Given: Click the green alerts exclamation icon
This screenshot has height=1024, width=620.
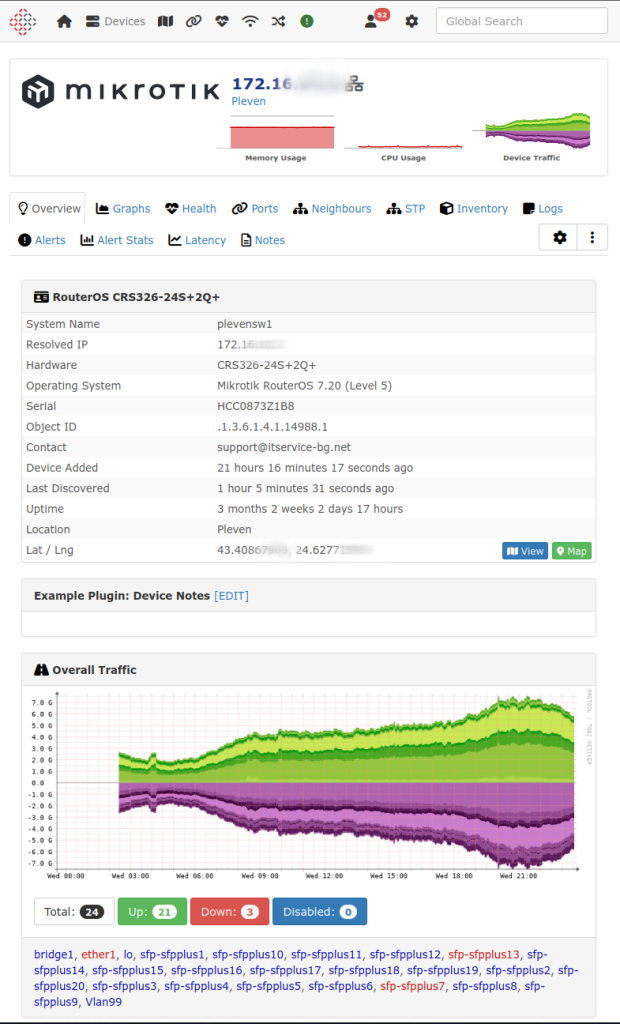Looking at the screenshot, I should point(306,21).
